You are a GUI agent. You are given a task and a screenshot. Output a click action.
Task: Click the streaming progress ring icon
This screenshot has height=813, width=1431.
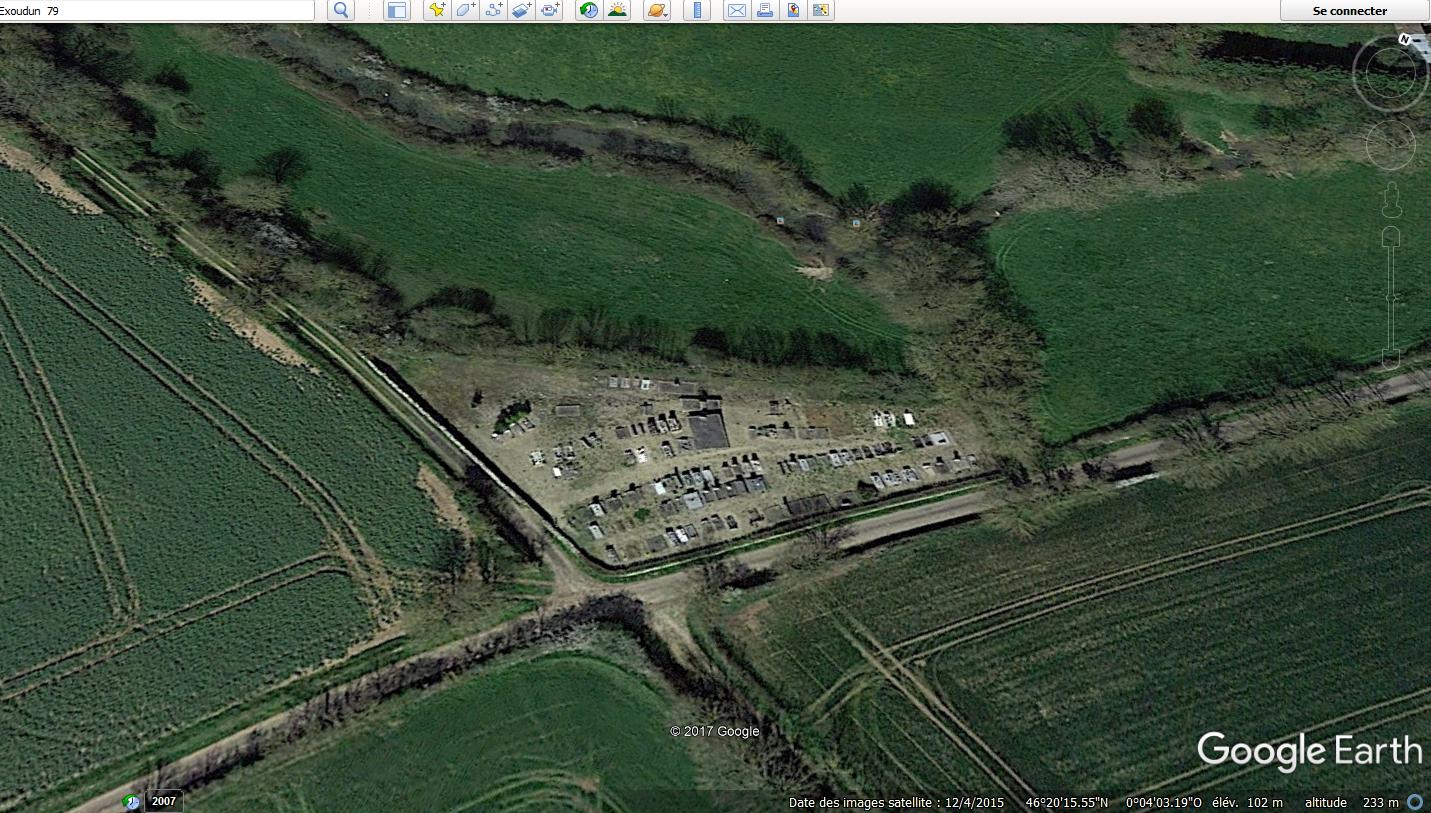(x=1415, y=802)
